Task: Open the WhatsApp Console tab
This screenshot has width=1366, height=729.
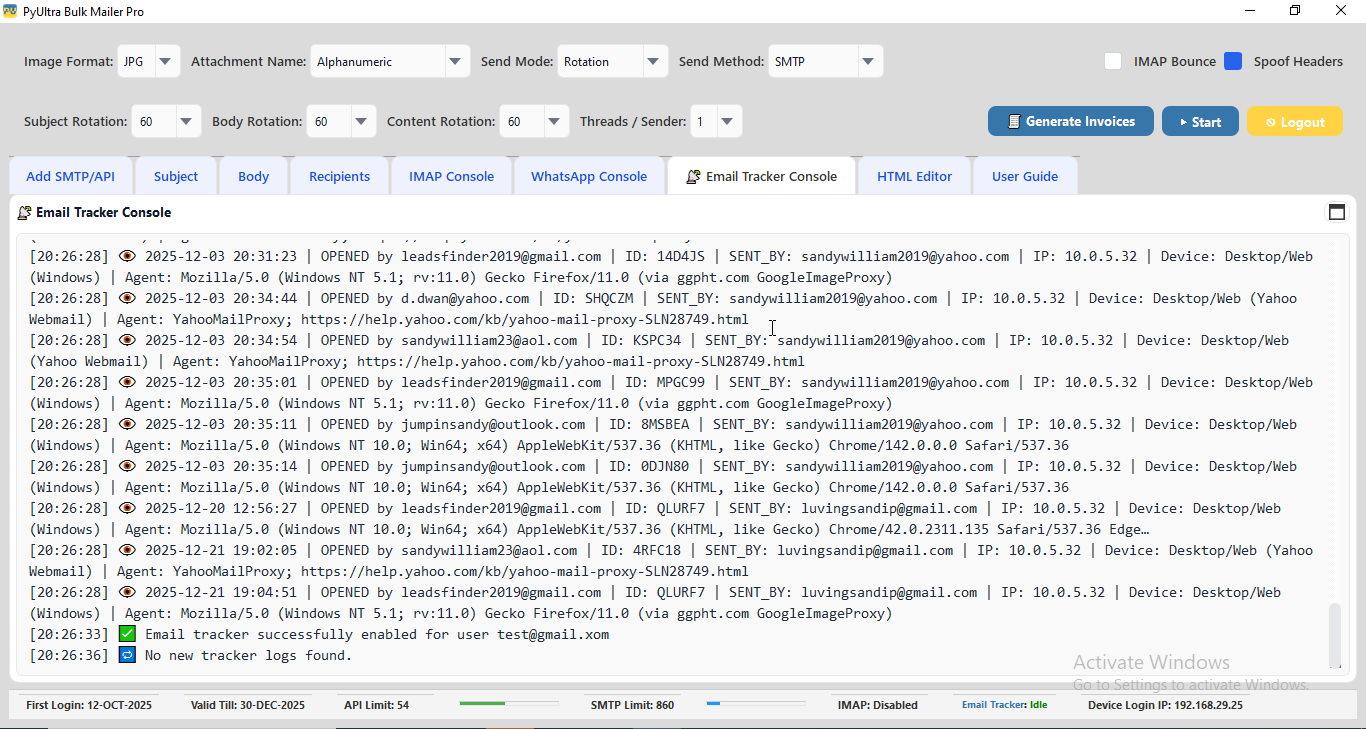Action: point(589,175)
